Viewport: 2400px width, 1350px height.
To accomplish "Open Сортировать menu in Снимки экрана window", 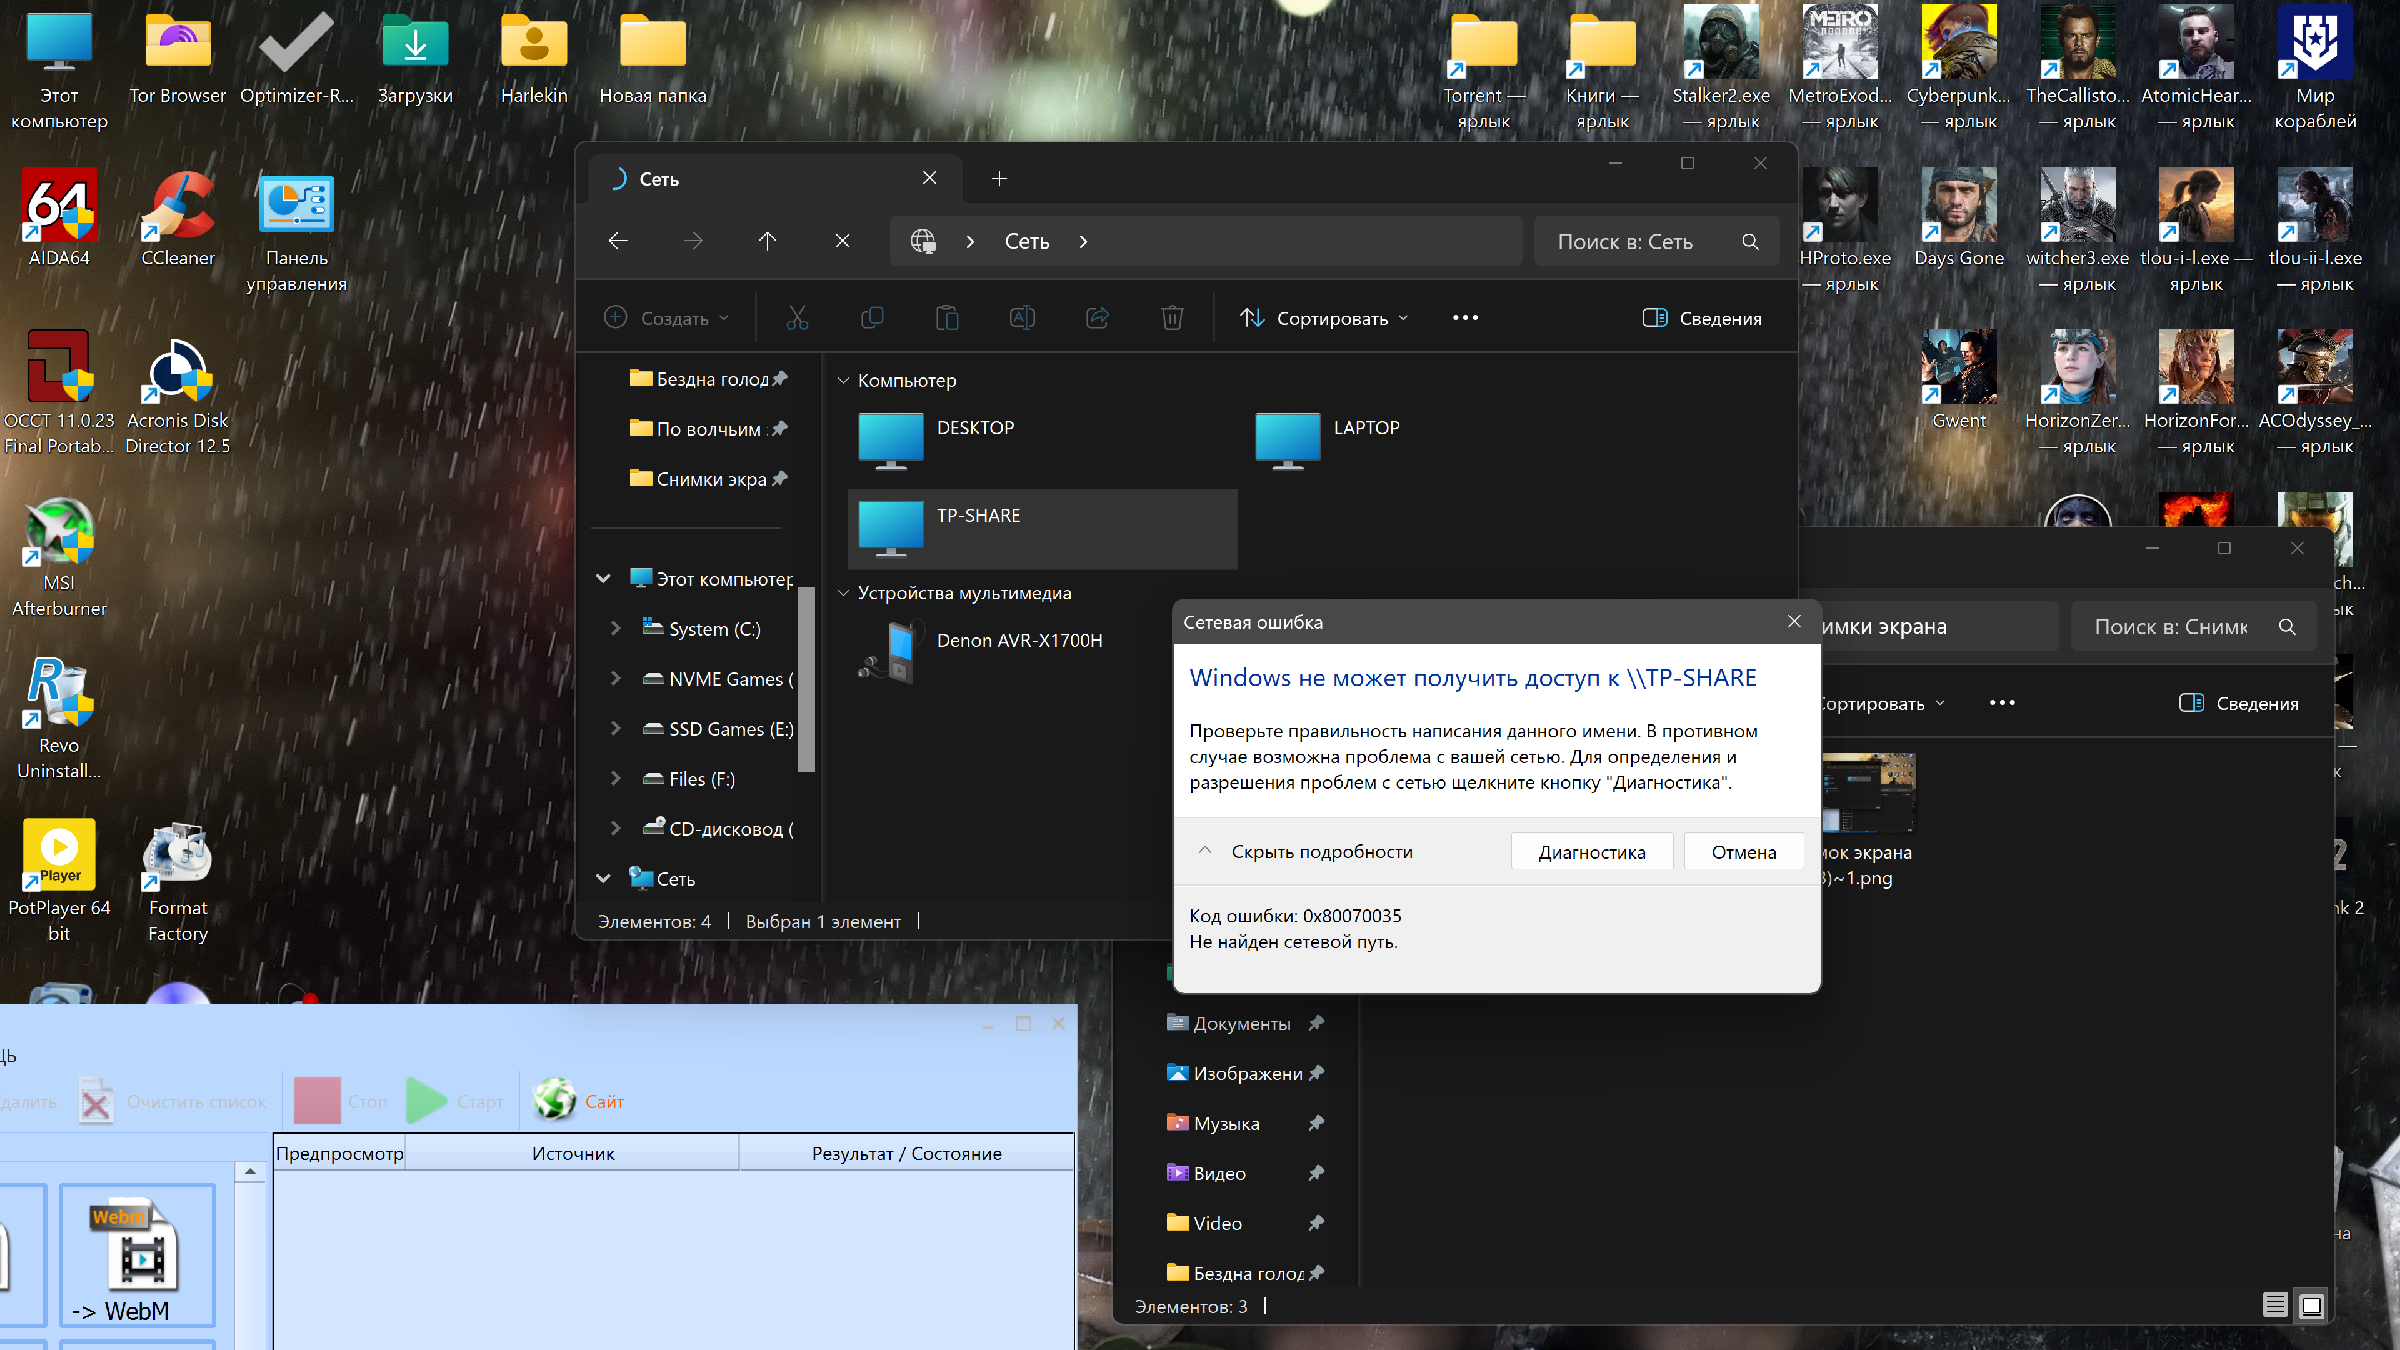I will pos(1882,703).
